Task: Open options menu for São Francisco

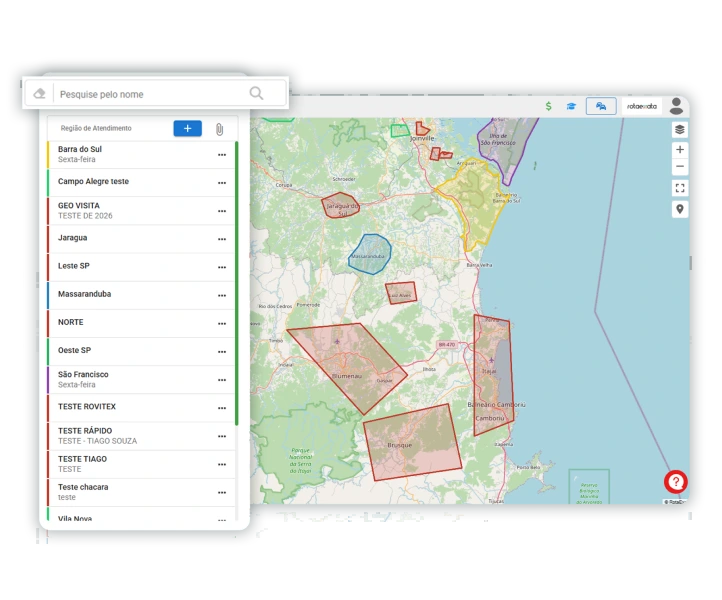Action: 222,380
